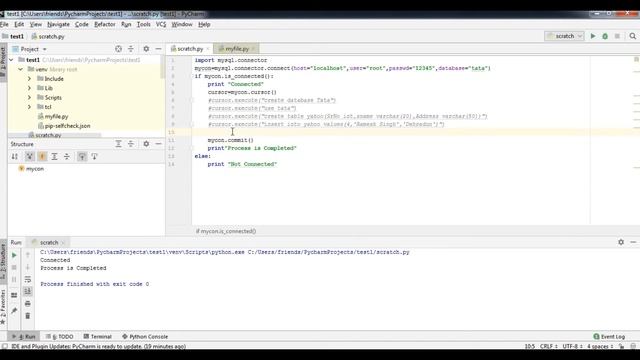Image resolution: width=640 pixels, height=360 pixels.
Task: Collapse all in Project panel header
Action: [131, 49]
